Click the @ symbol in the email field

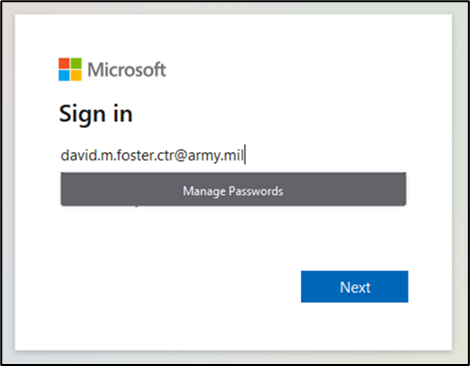180,156
